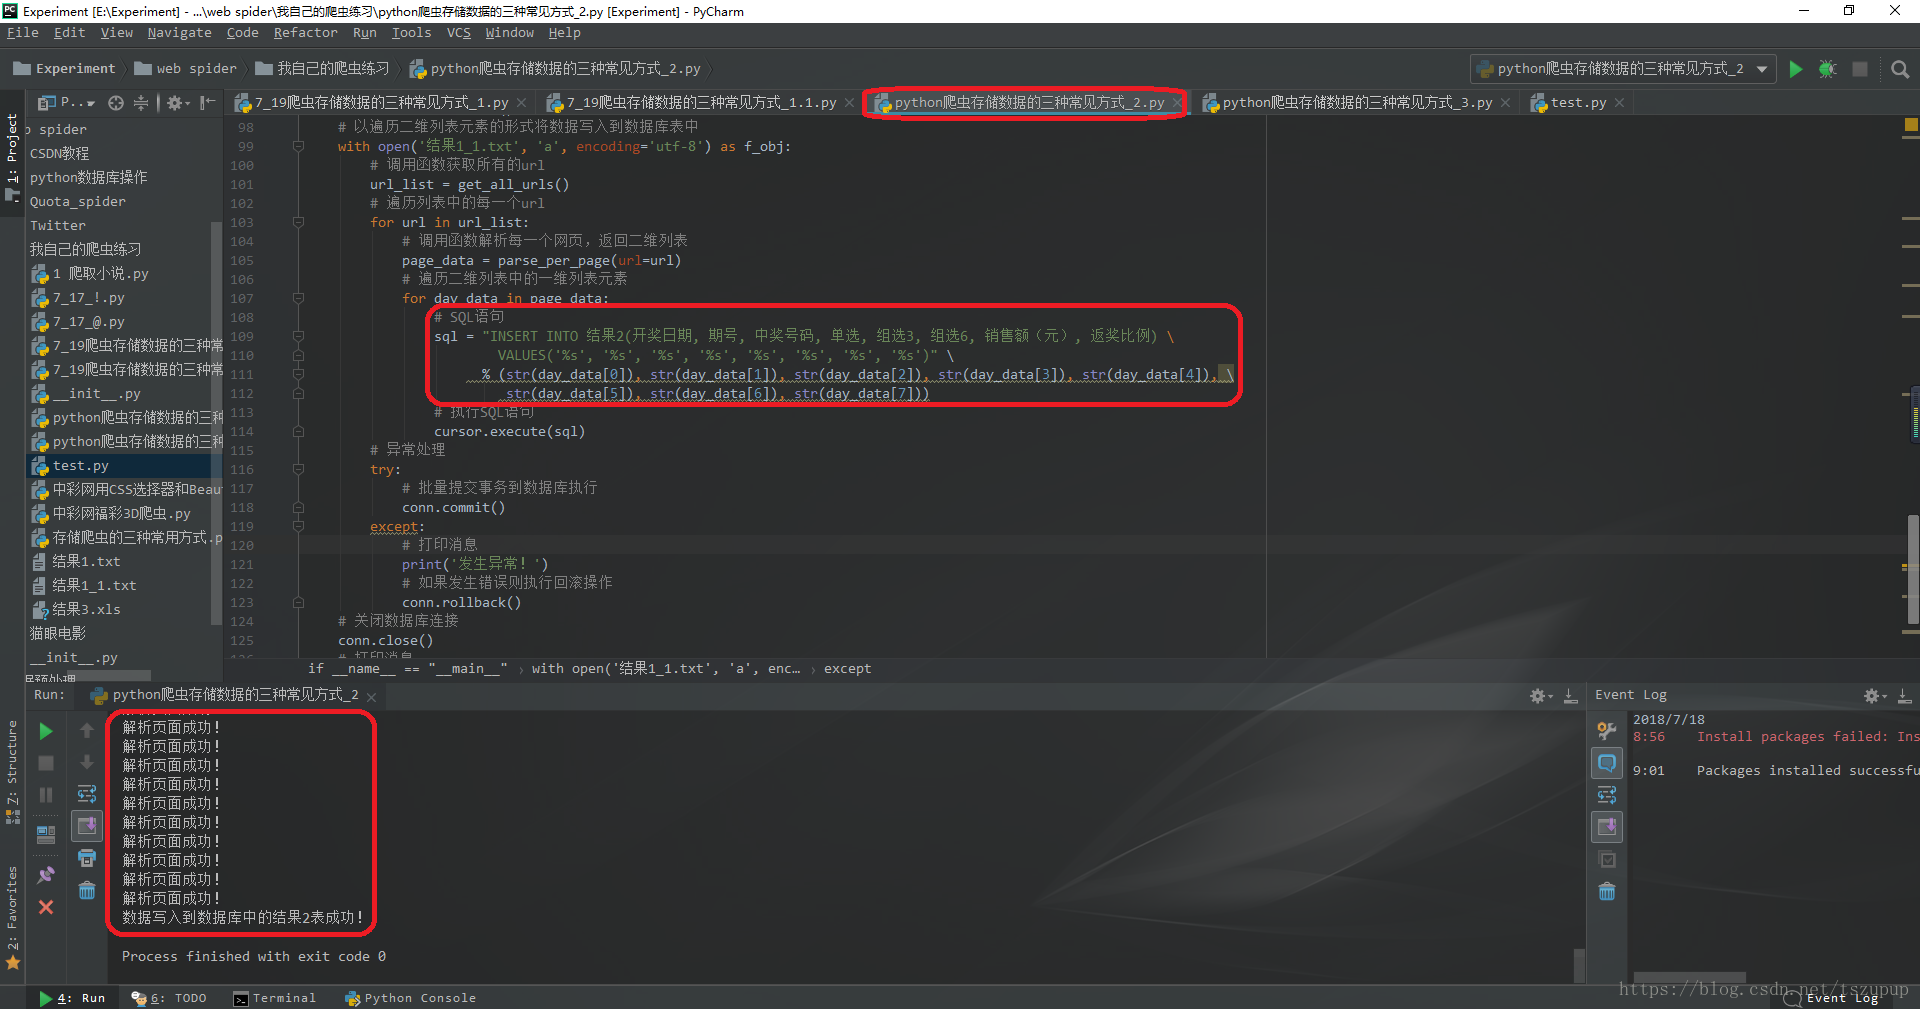Close the 7_19爬虫存储数据的三种常见方式_1.1.py tab

[x=849, y=103]
